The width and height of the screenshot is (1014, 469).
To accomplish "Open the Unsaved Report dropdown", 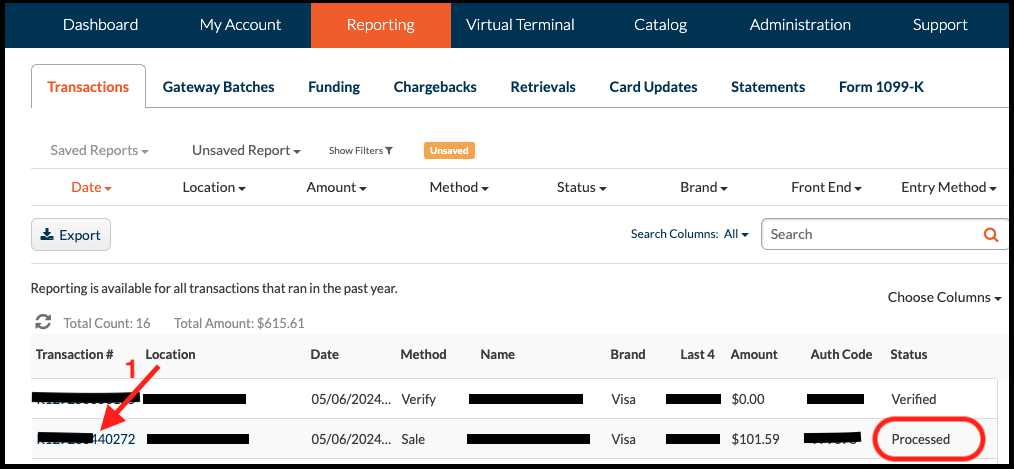I will 246,151.
